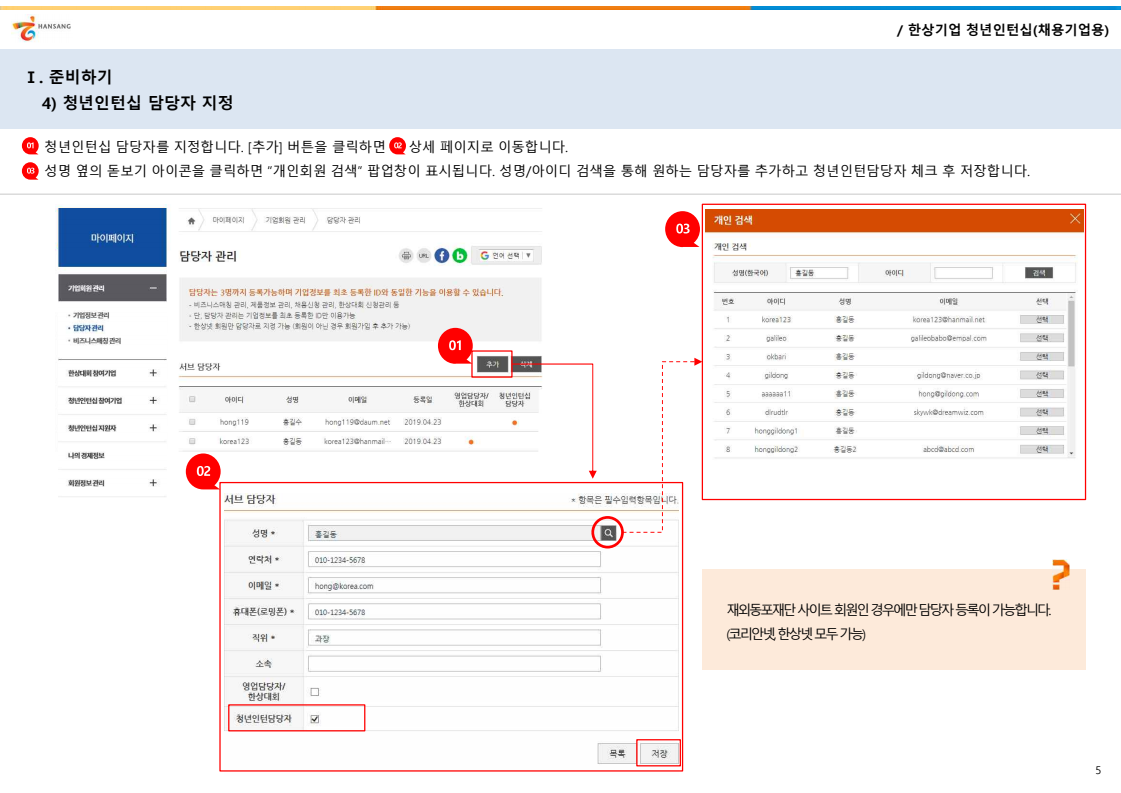This screenshot has width=1121, height=793.
Task: Collapse the 기업회원 관리 sidebar section
Action: point(153,289)
